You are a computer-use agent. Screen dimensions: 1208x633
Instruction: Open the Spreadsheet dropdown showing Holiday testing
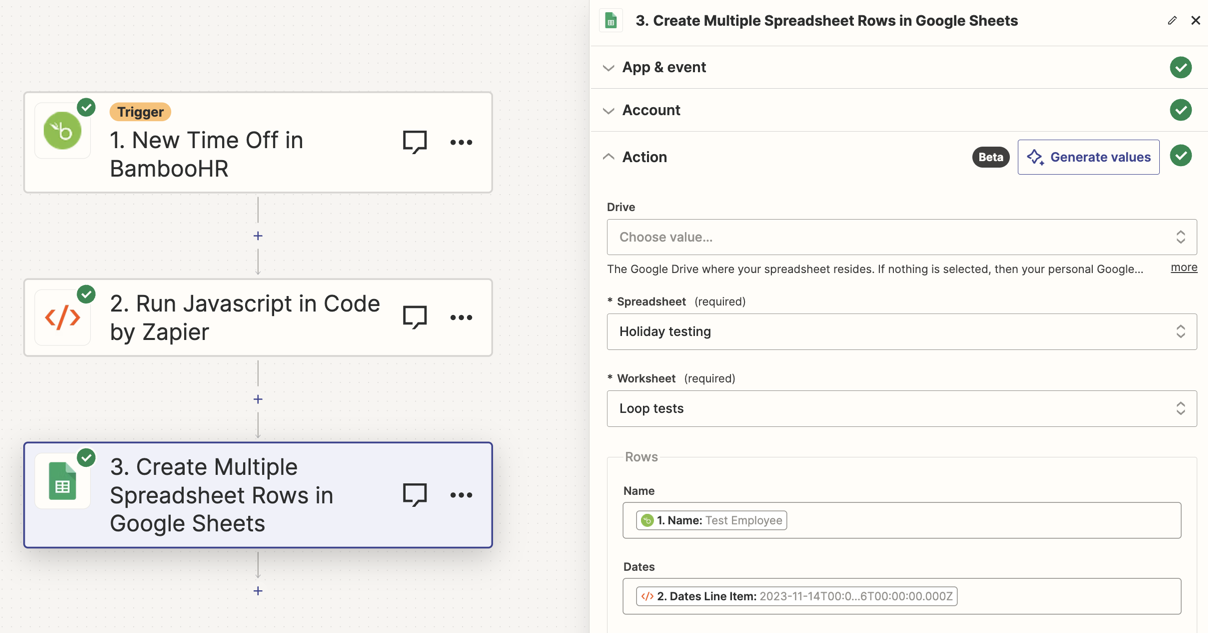pos(902,331)
